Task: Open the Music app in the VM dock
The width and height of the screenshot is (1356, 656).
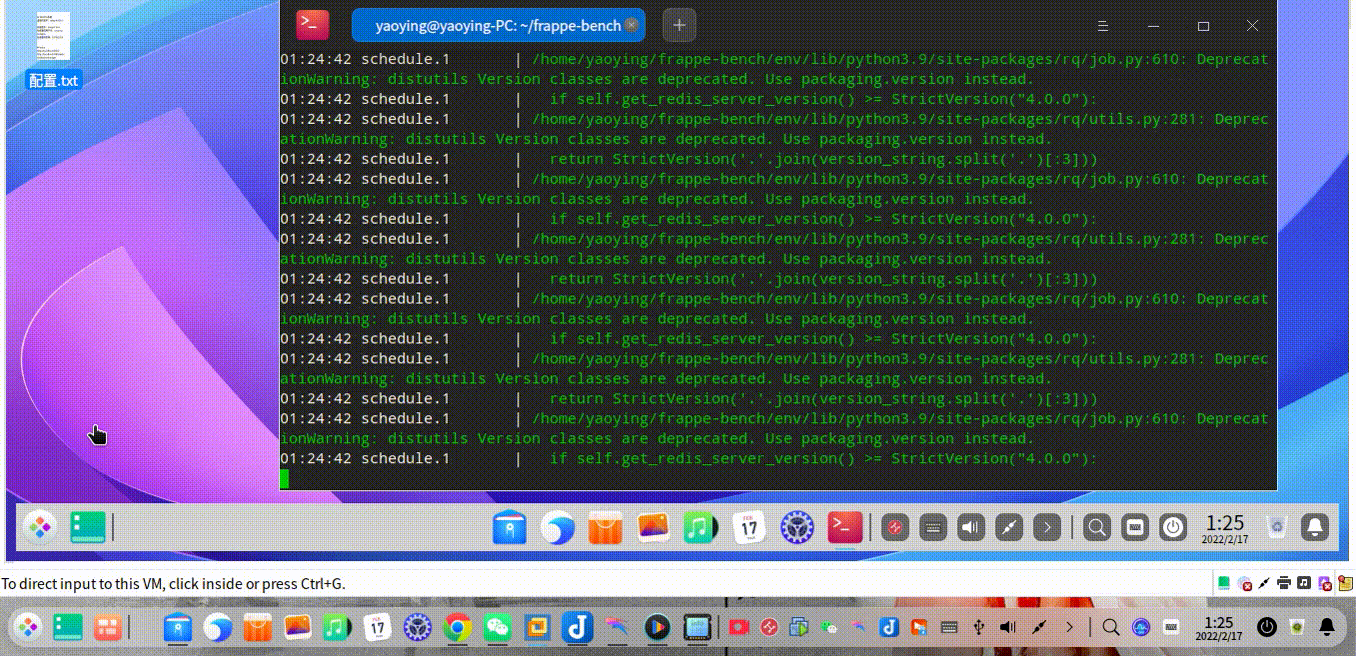Action: point(700,527)
